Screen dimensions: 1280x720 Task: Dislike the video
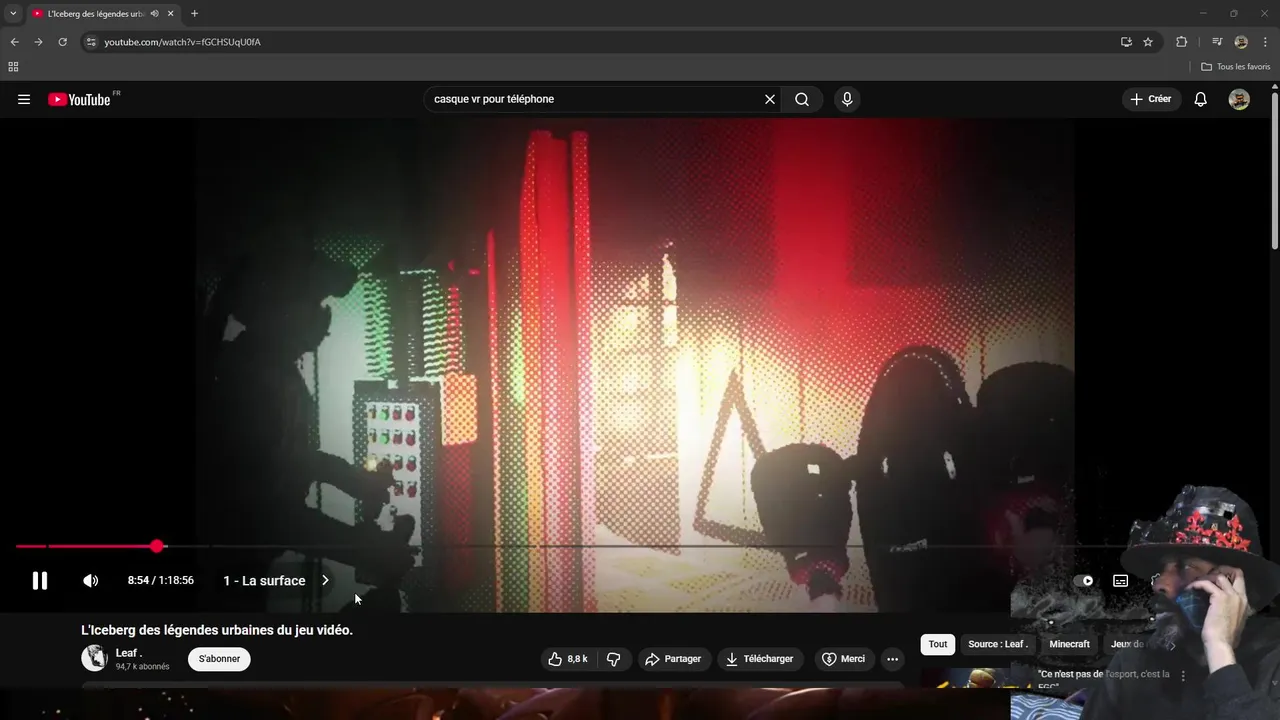tap(613, 659)
